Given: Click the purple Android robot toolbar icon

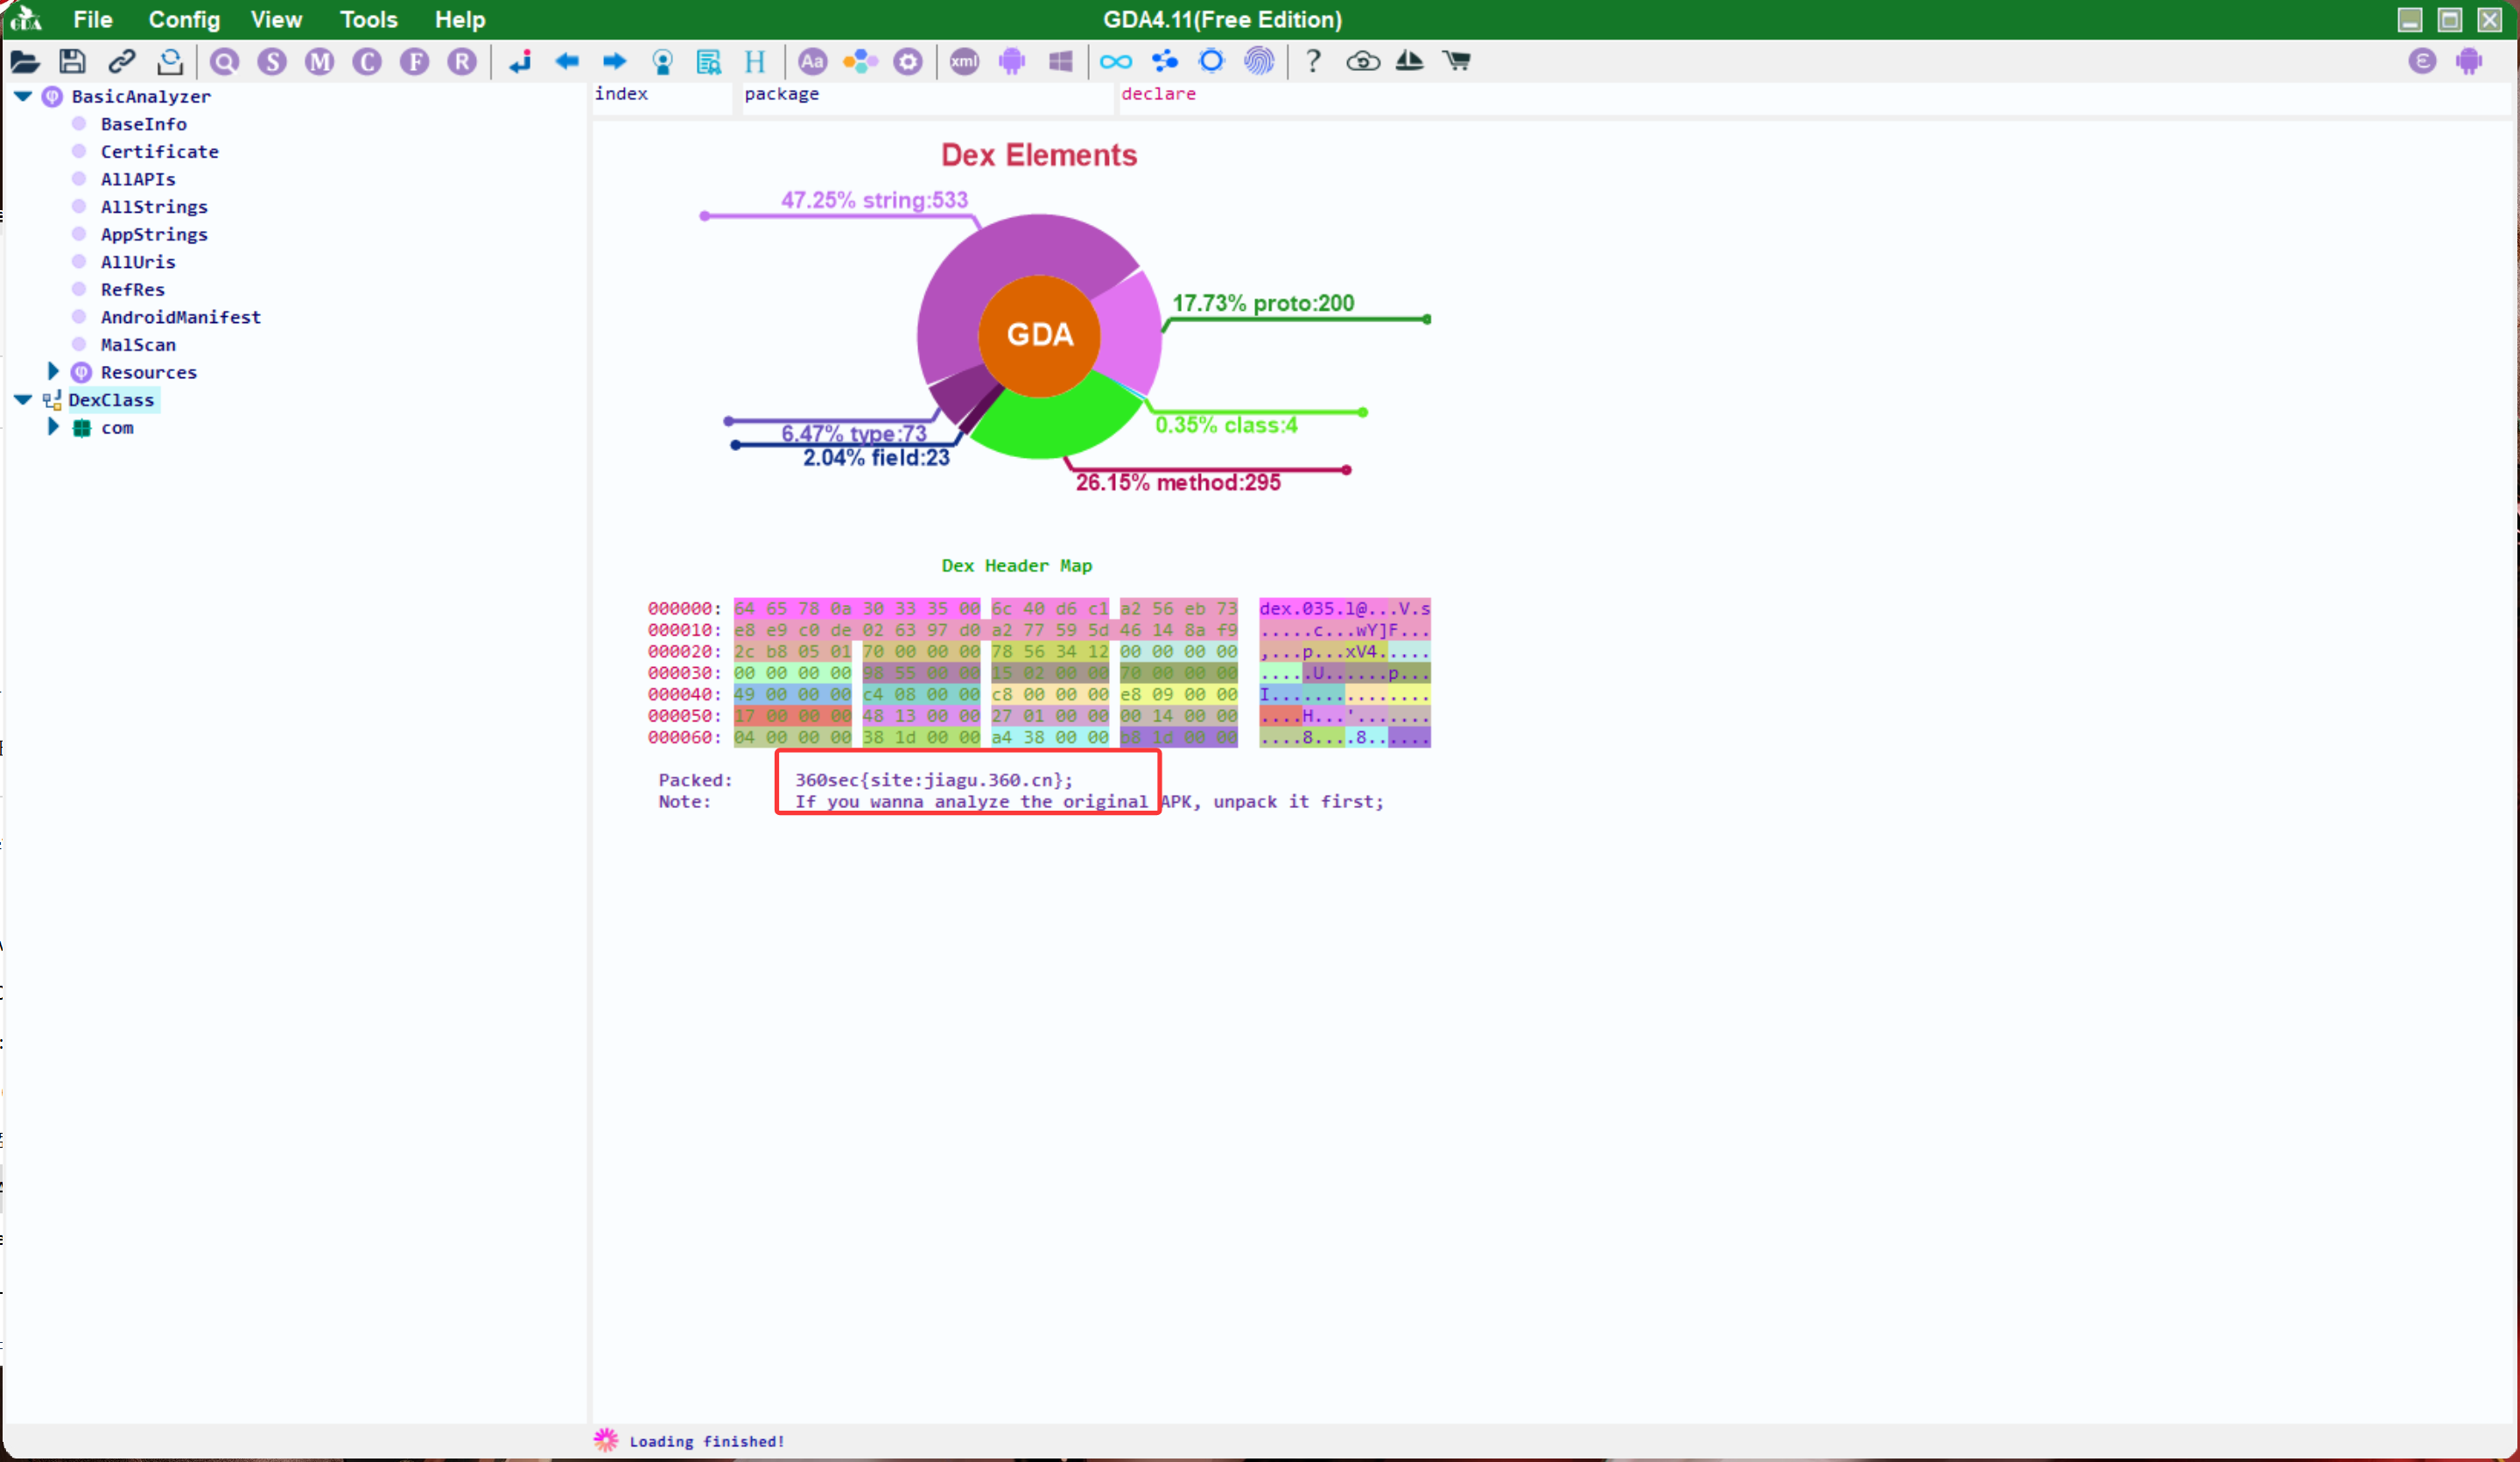Looking at the screenshot, I should (x=1012, y=62).
